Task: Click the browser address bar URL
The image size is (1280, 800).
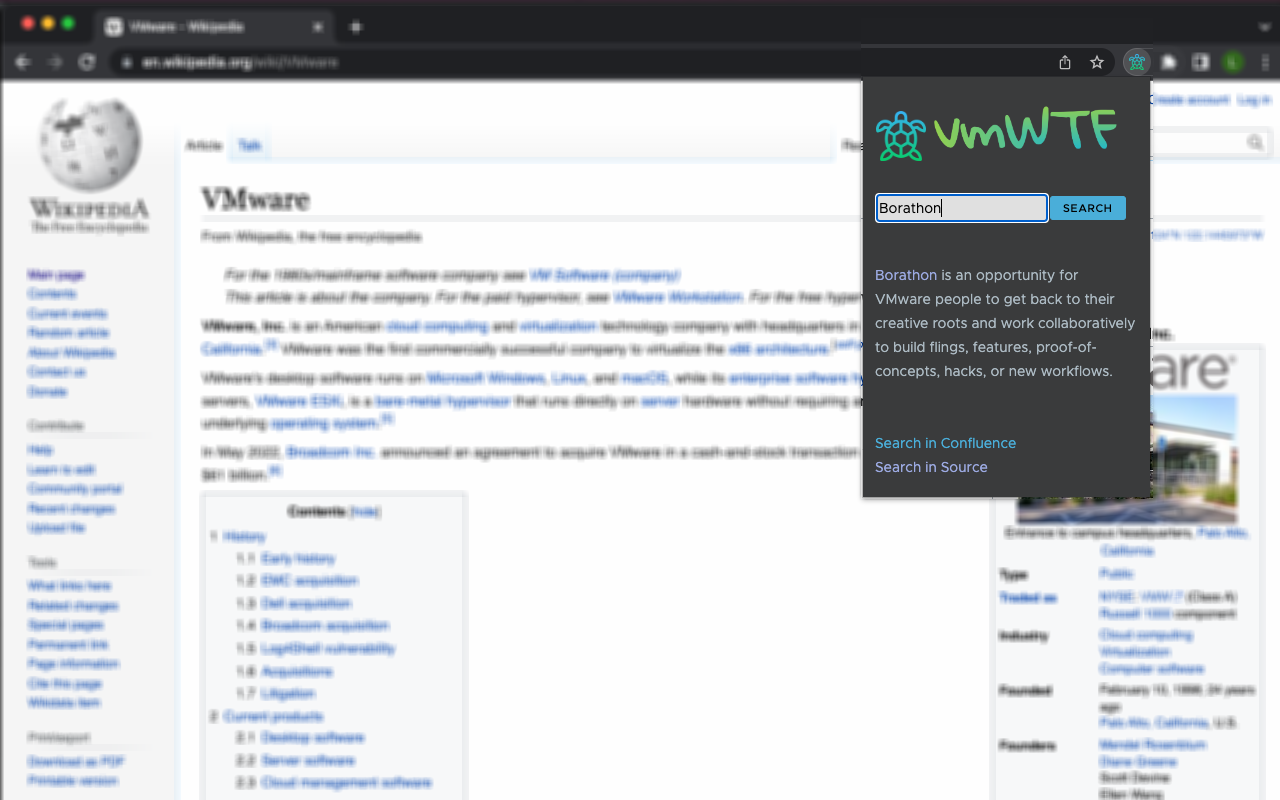Action: (x=240, y=62)
